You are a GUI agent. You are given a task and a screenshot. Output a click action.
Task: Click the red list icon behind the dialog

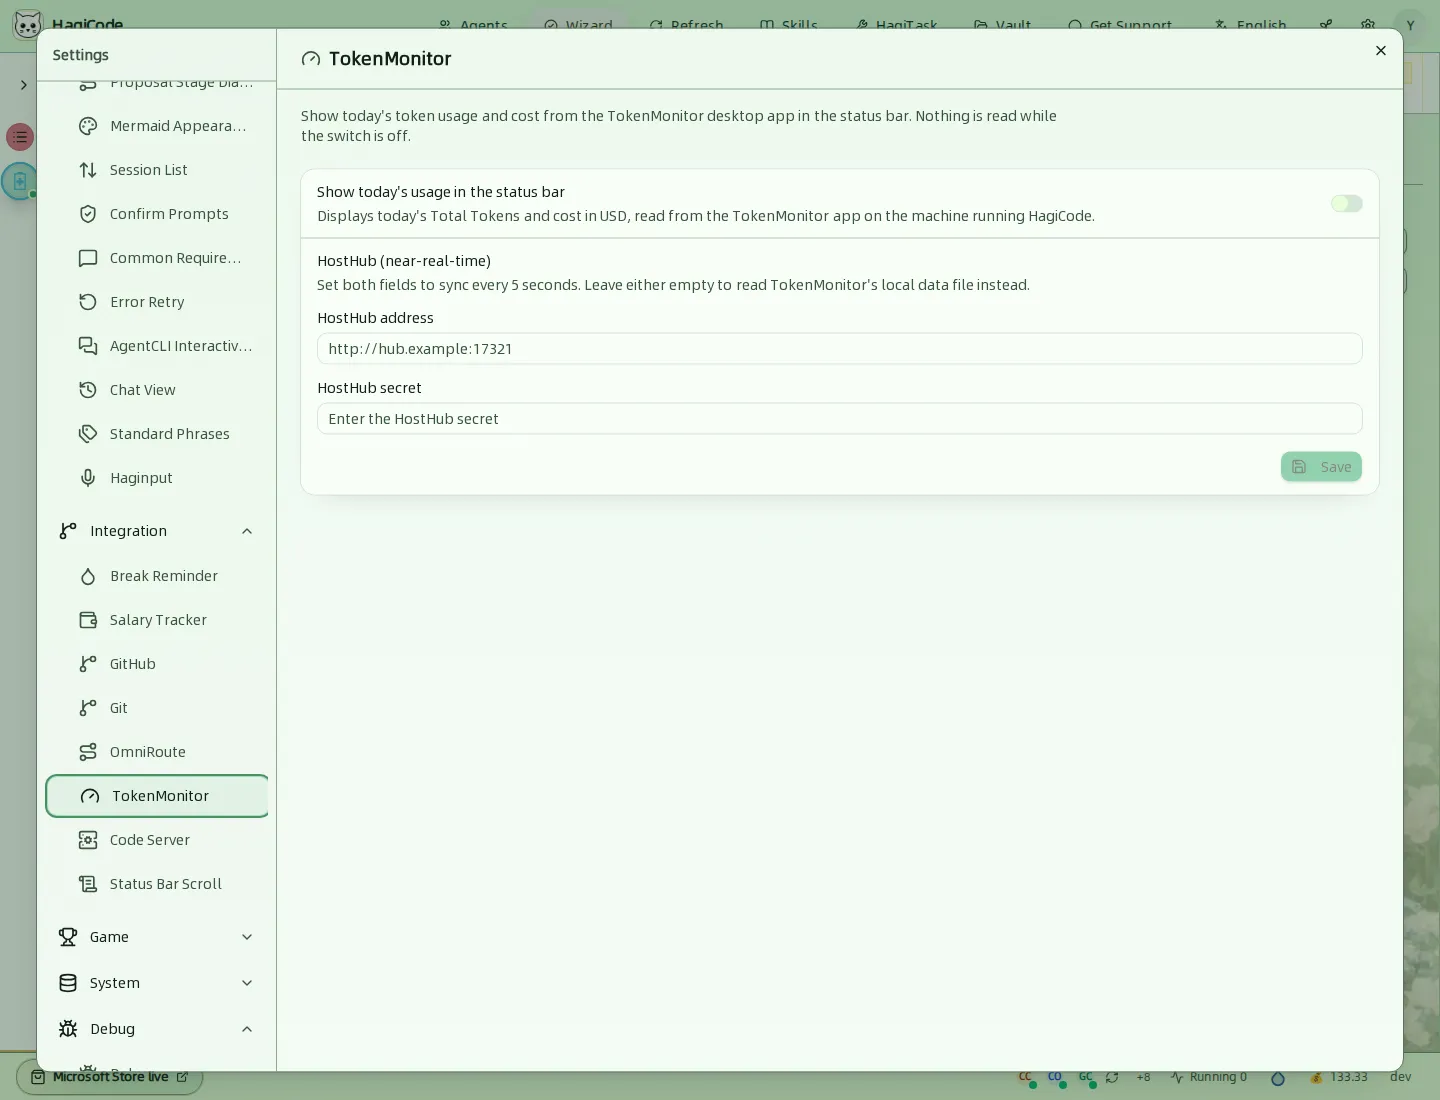[20, 137]
